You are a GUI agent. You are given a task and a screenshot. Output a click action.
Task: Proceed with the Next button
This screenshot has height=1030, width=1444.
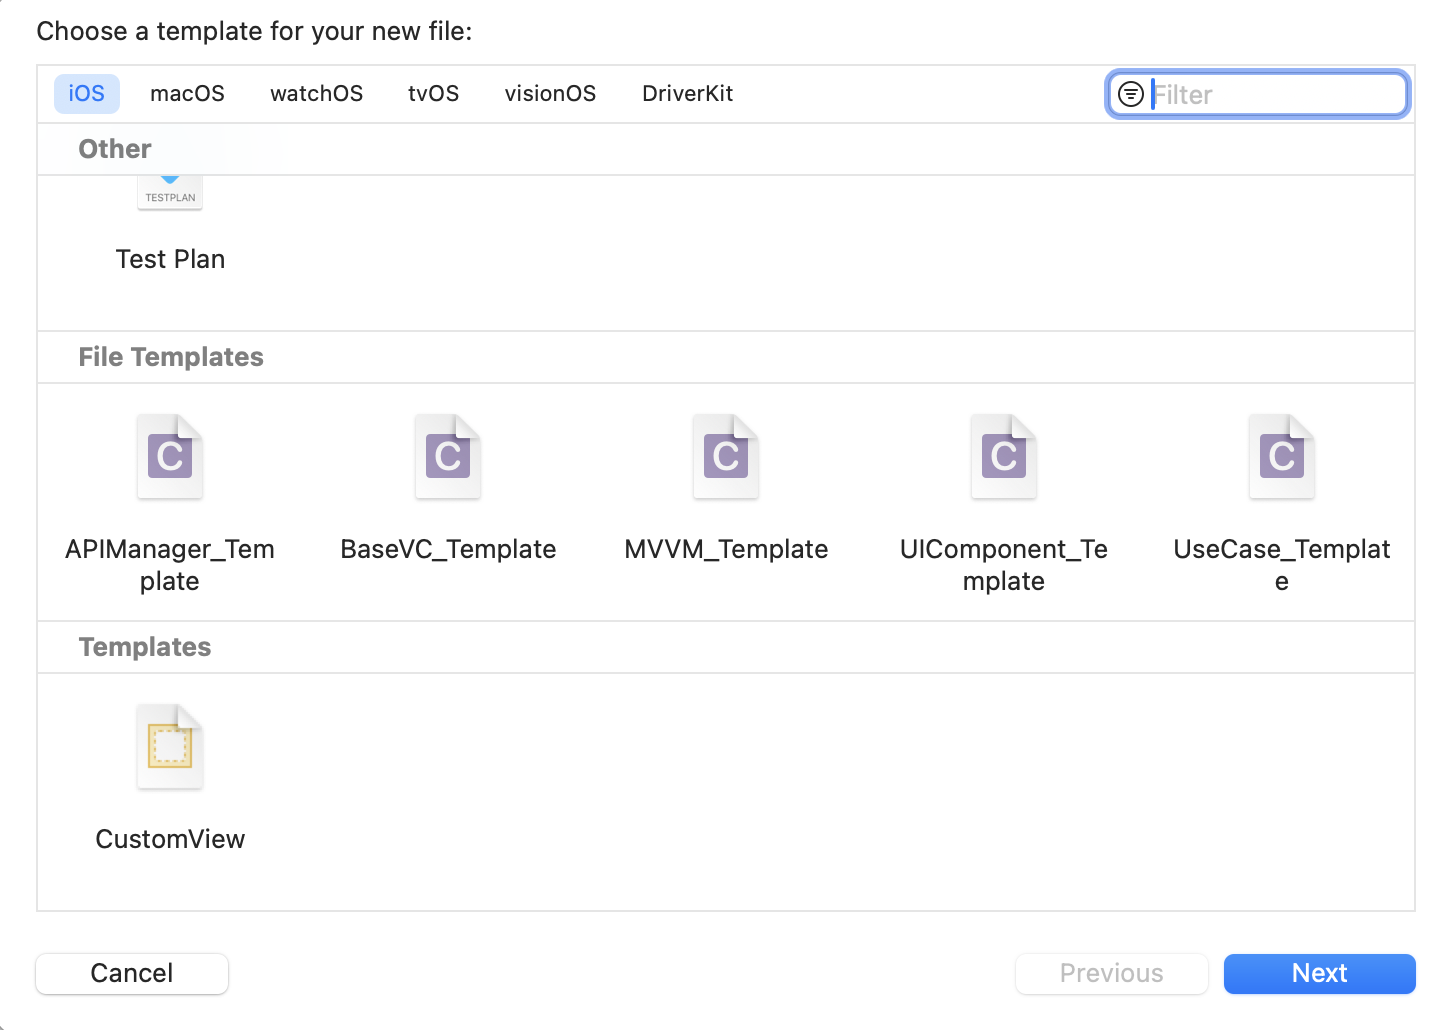point(1319,973)
